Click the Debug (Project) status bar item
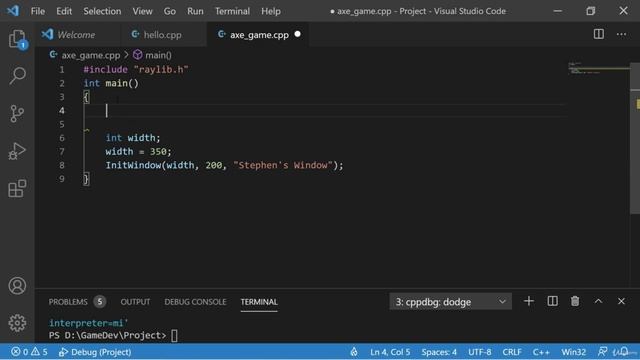 tap(95, 352)
